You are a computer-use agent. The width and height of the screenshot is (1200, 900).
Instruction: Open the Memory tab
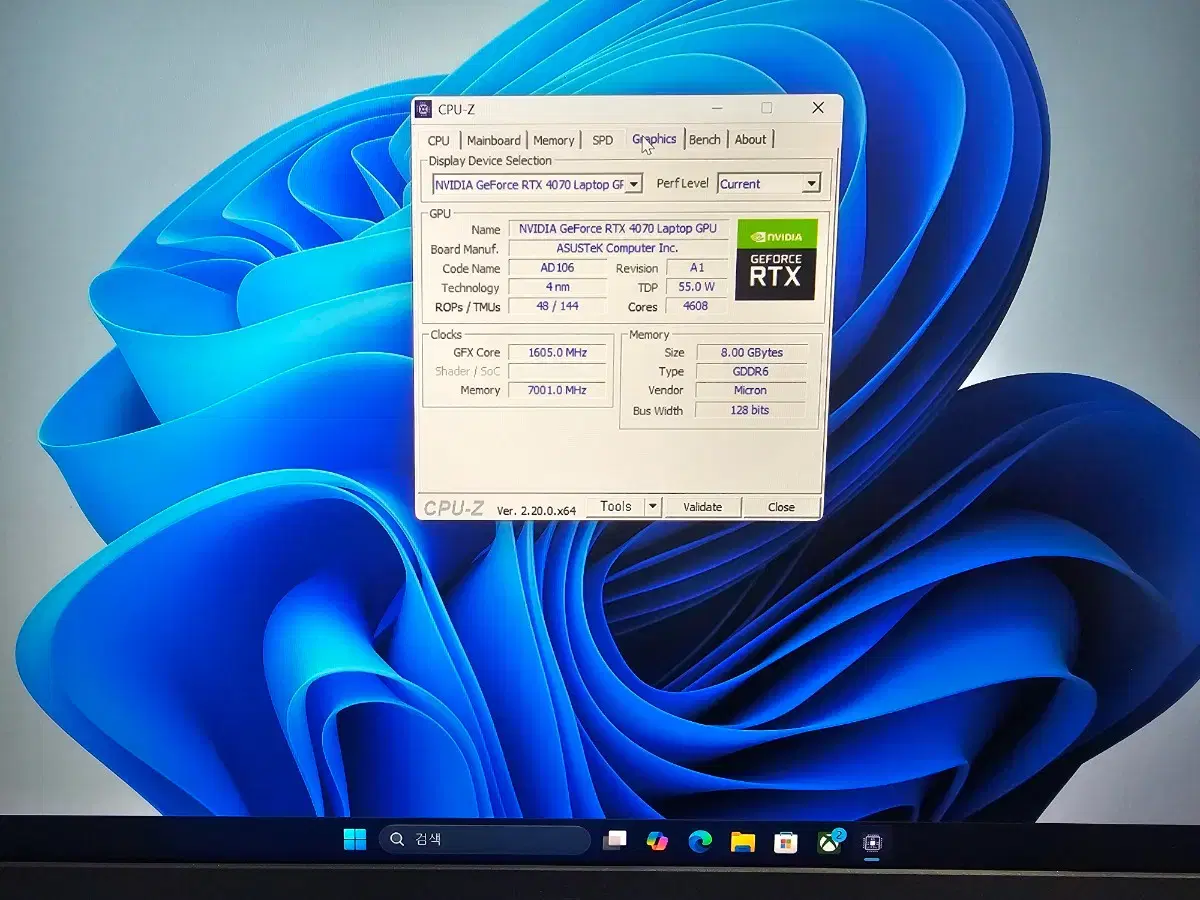pos(554,140)
